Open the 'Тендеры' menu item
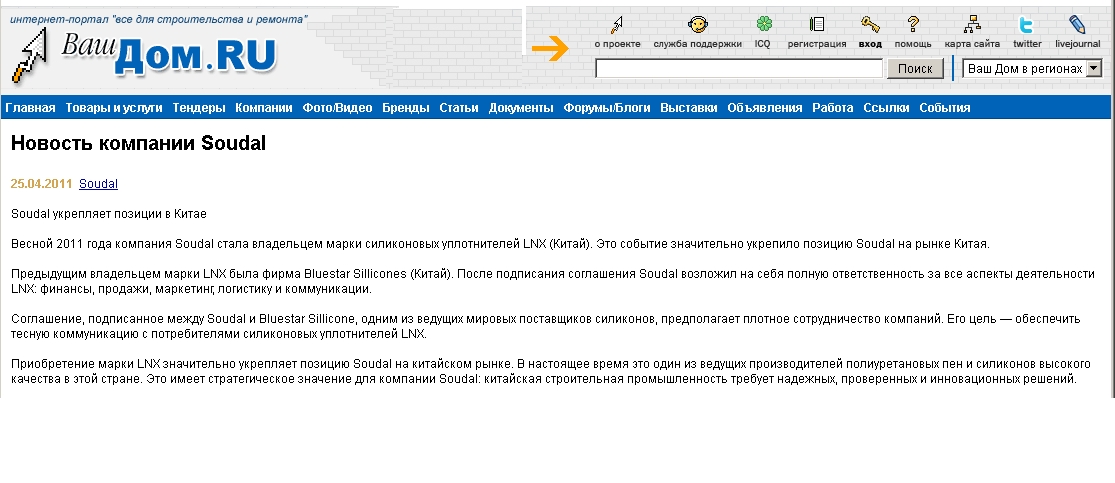 199,108
